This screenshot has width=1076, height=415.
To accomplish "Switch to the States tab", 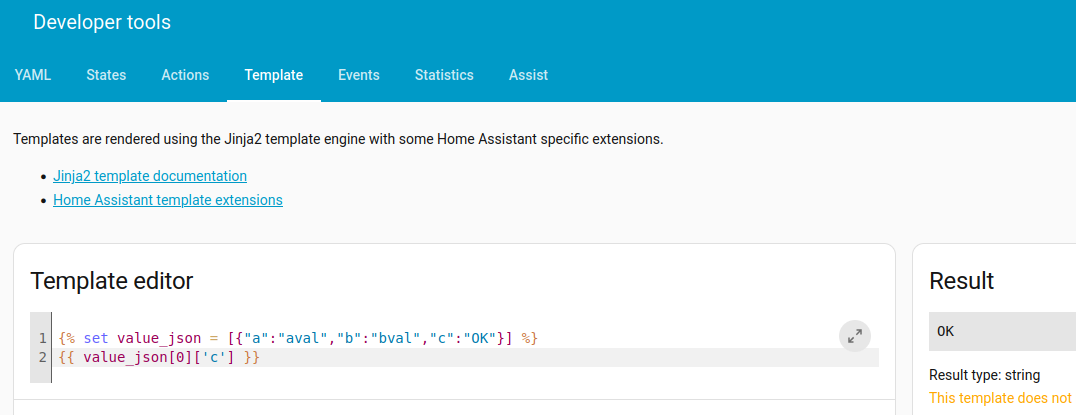I will (x=106, y=75).
